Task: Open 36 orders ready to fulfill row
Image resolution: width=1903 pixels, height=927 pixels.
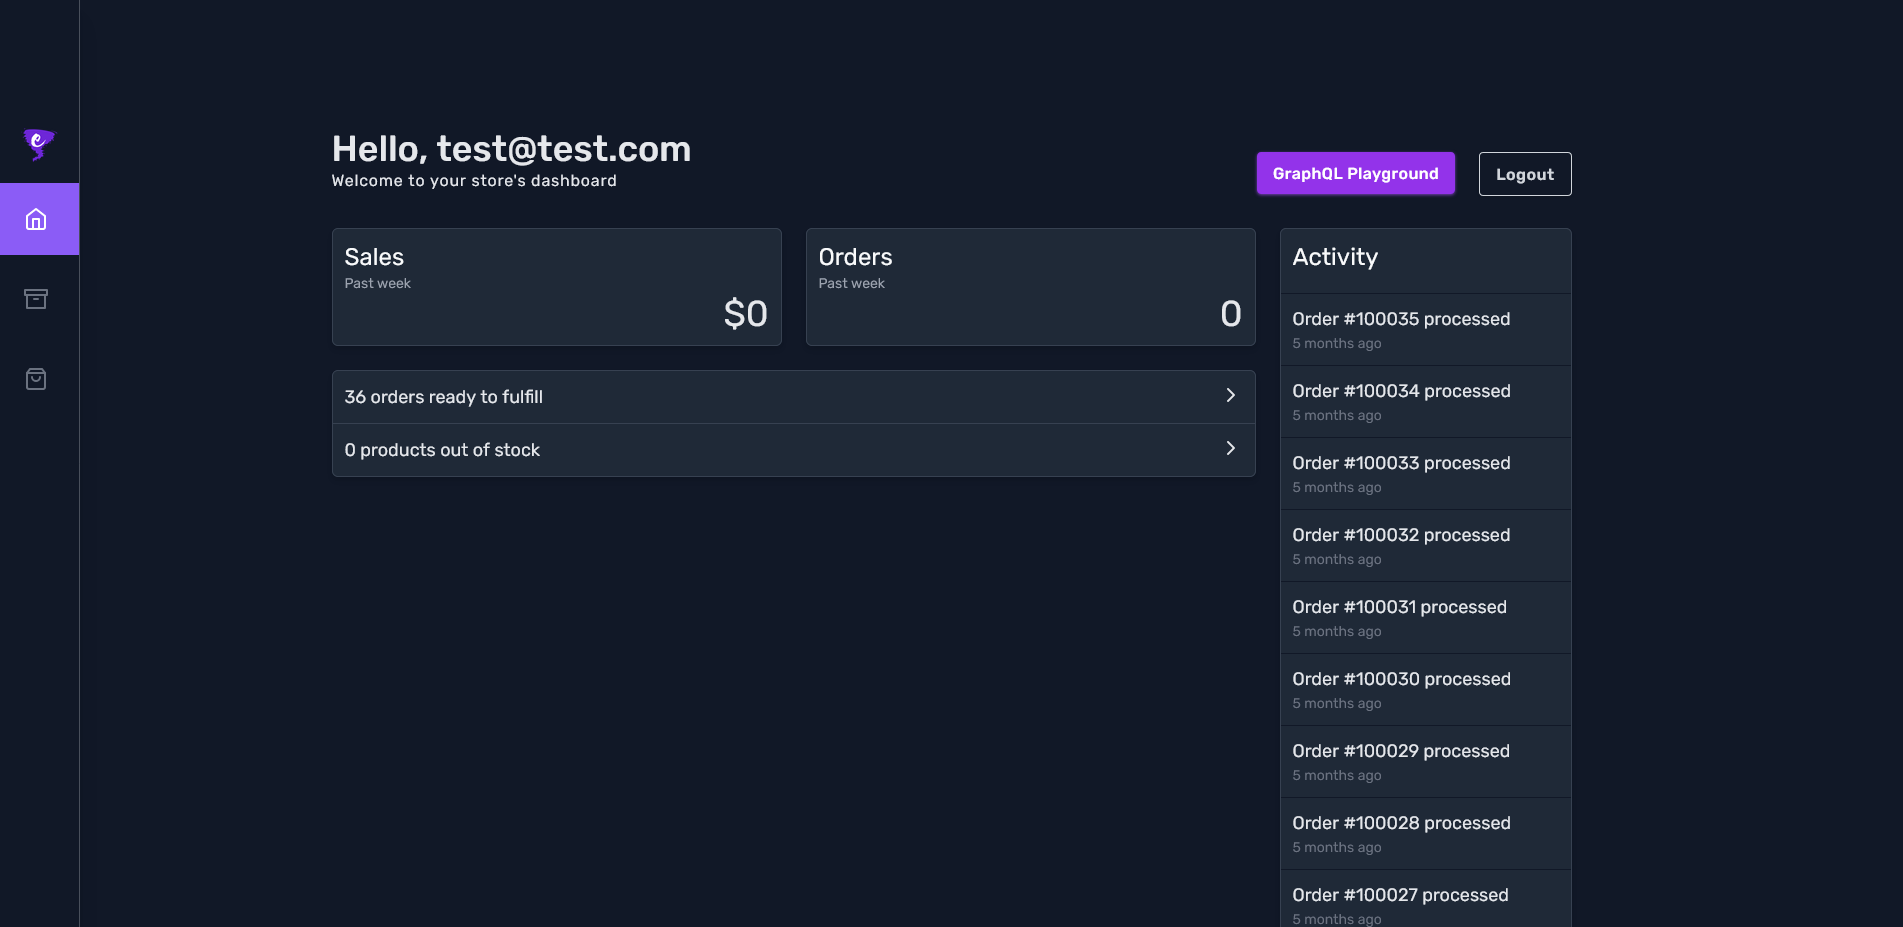Action: (x=793, y=397)
